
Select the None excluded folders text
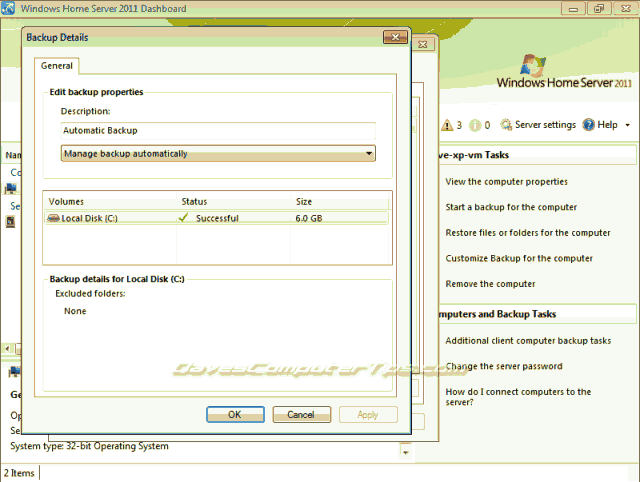click(x=75, y=311)
